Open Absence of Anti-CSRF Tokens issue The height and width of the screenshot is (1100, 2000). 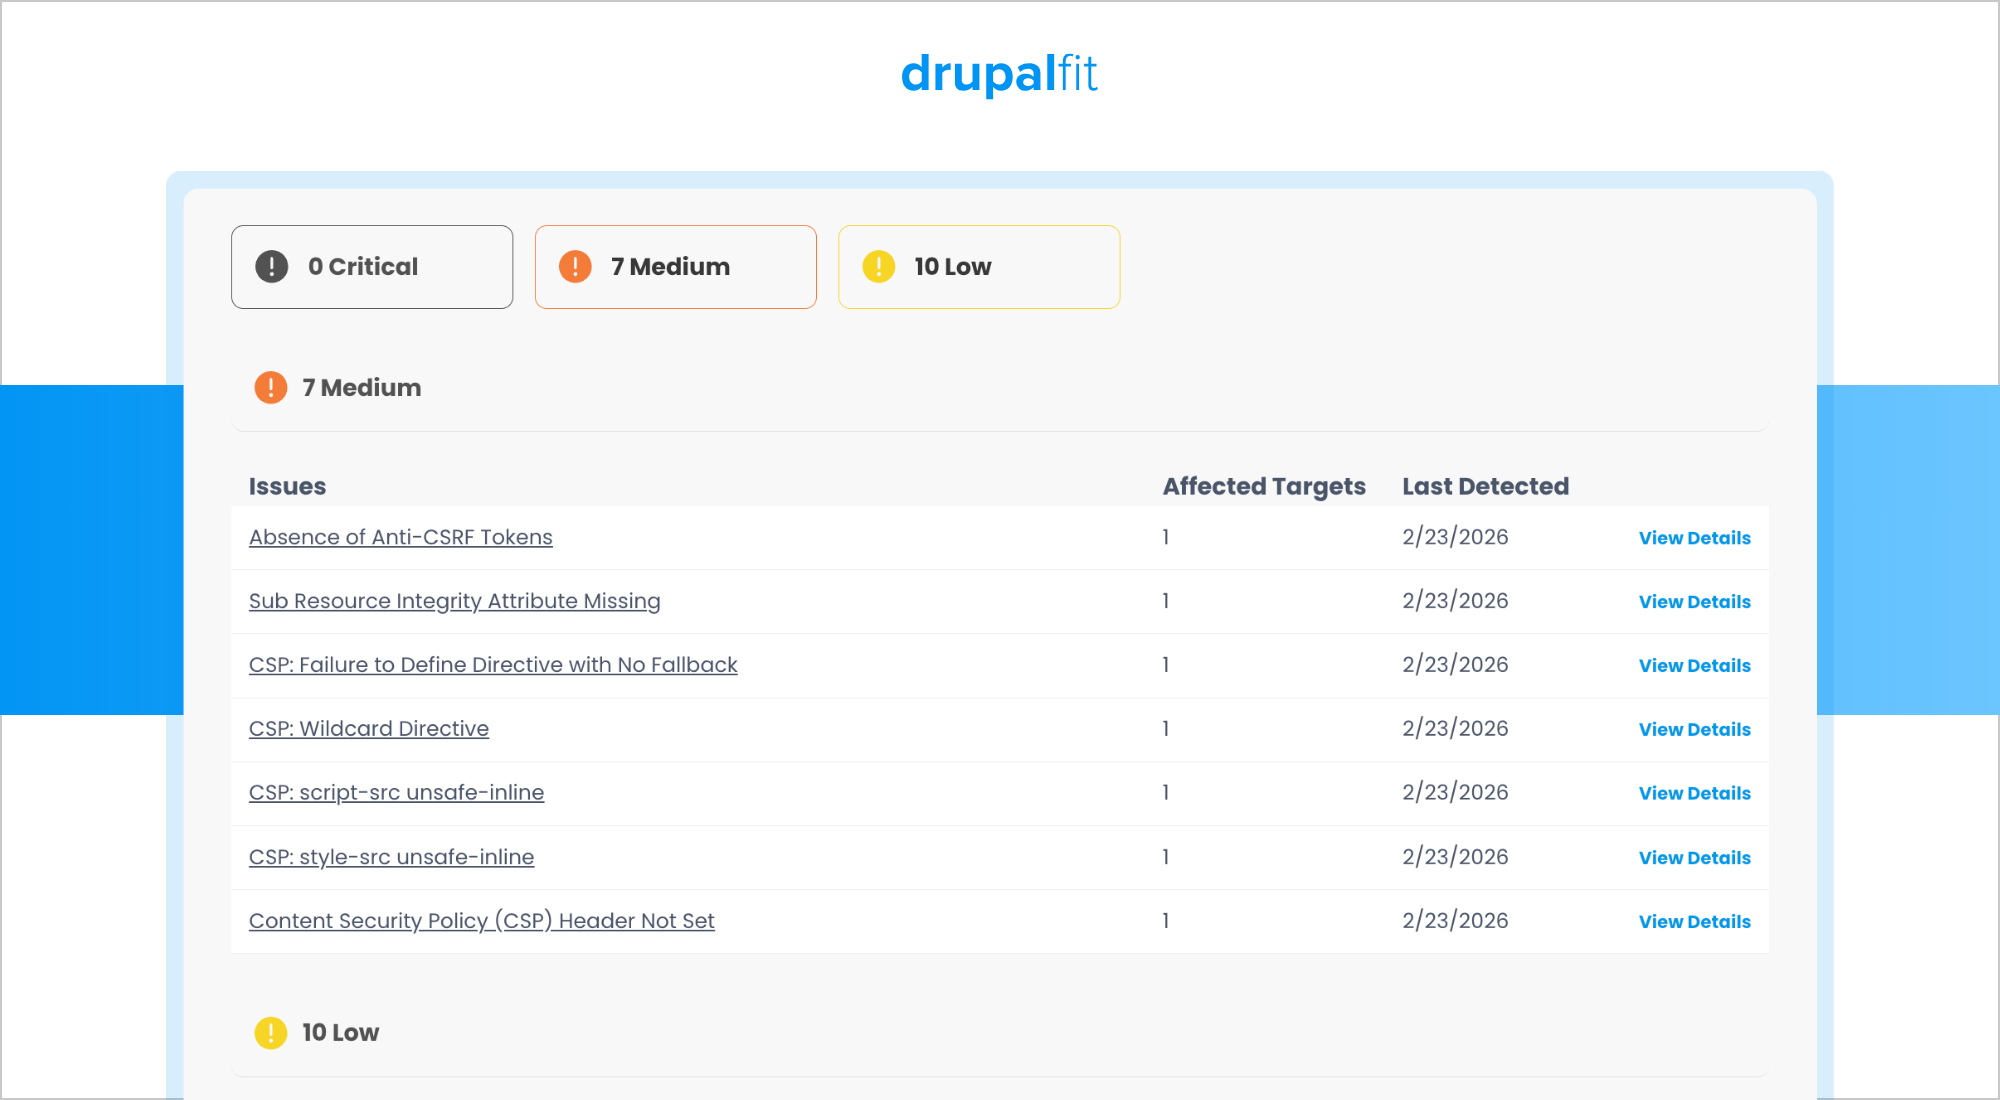click(400, 538)
